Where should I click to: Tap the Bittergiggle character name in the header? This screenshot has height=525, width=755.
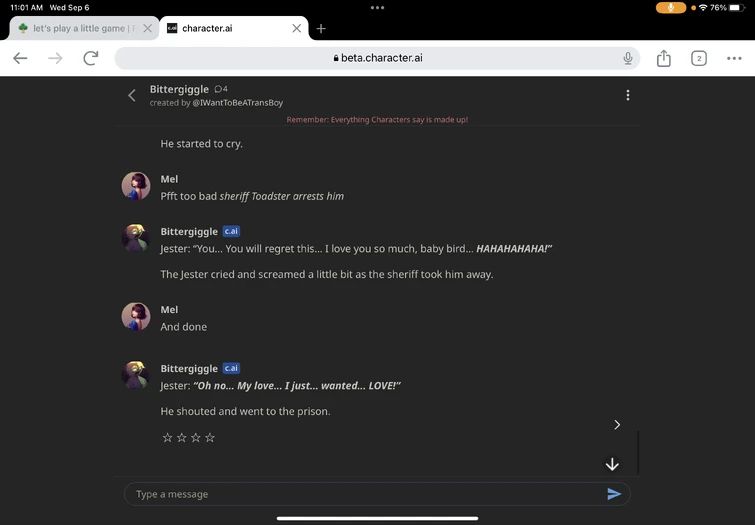point(179,89)
